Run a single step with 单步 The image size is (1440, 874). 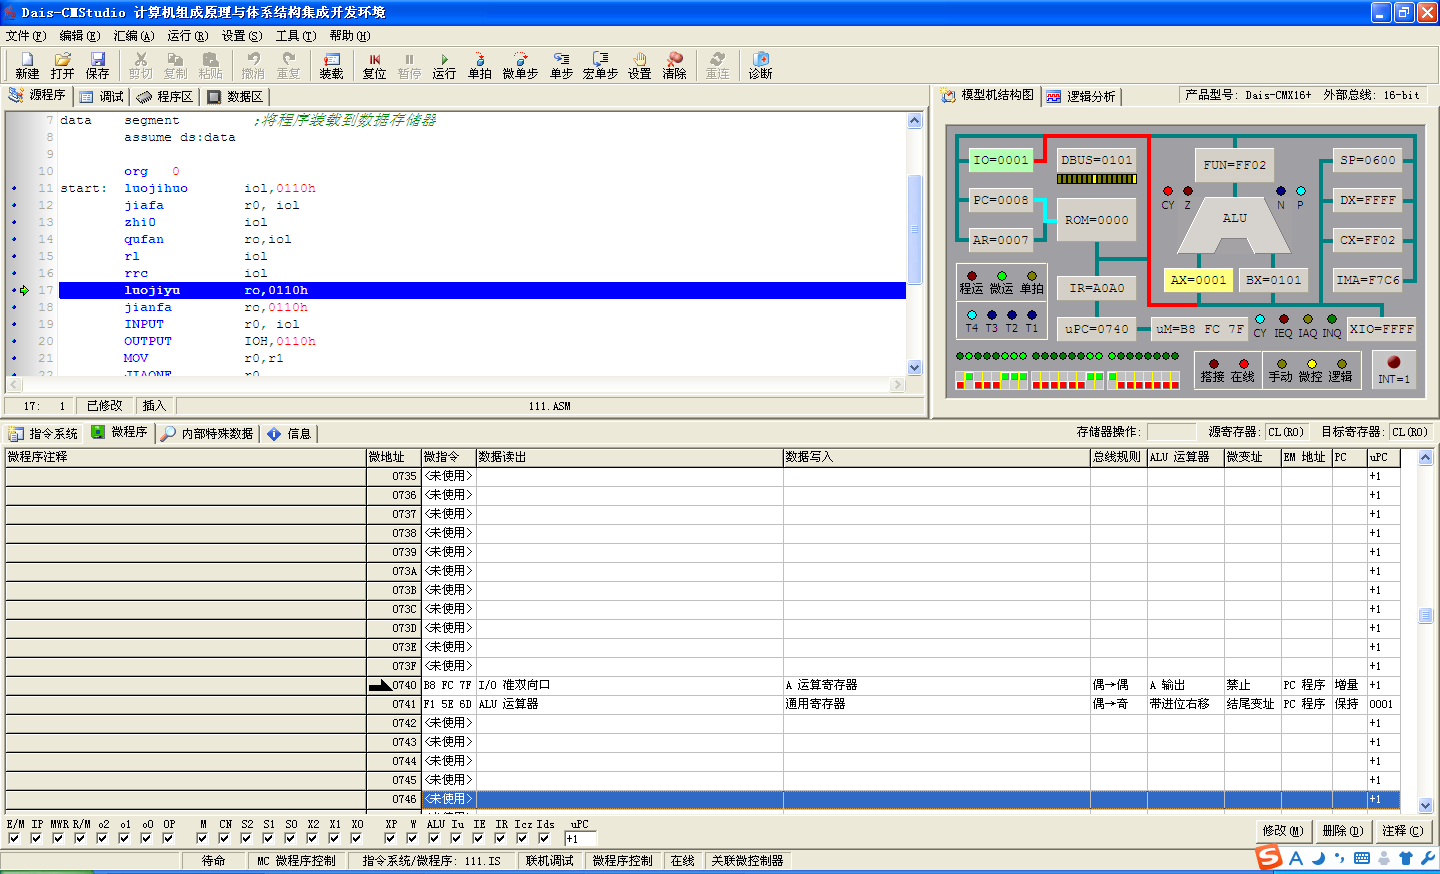click(x=561, y=66)
